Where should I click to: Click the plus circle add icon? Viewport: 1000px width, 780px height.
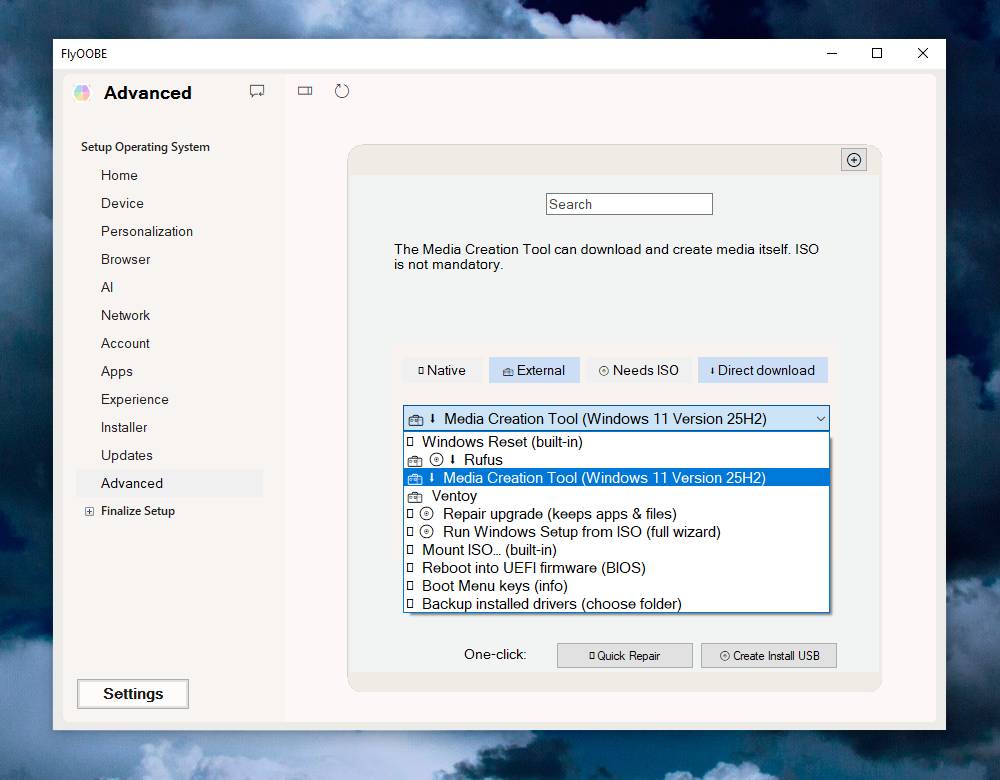pyautogui.click(x=853, y=160)
